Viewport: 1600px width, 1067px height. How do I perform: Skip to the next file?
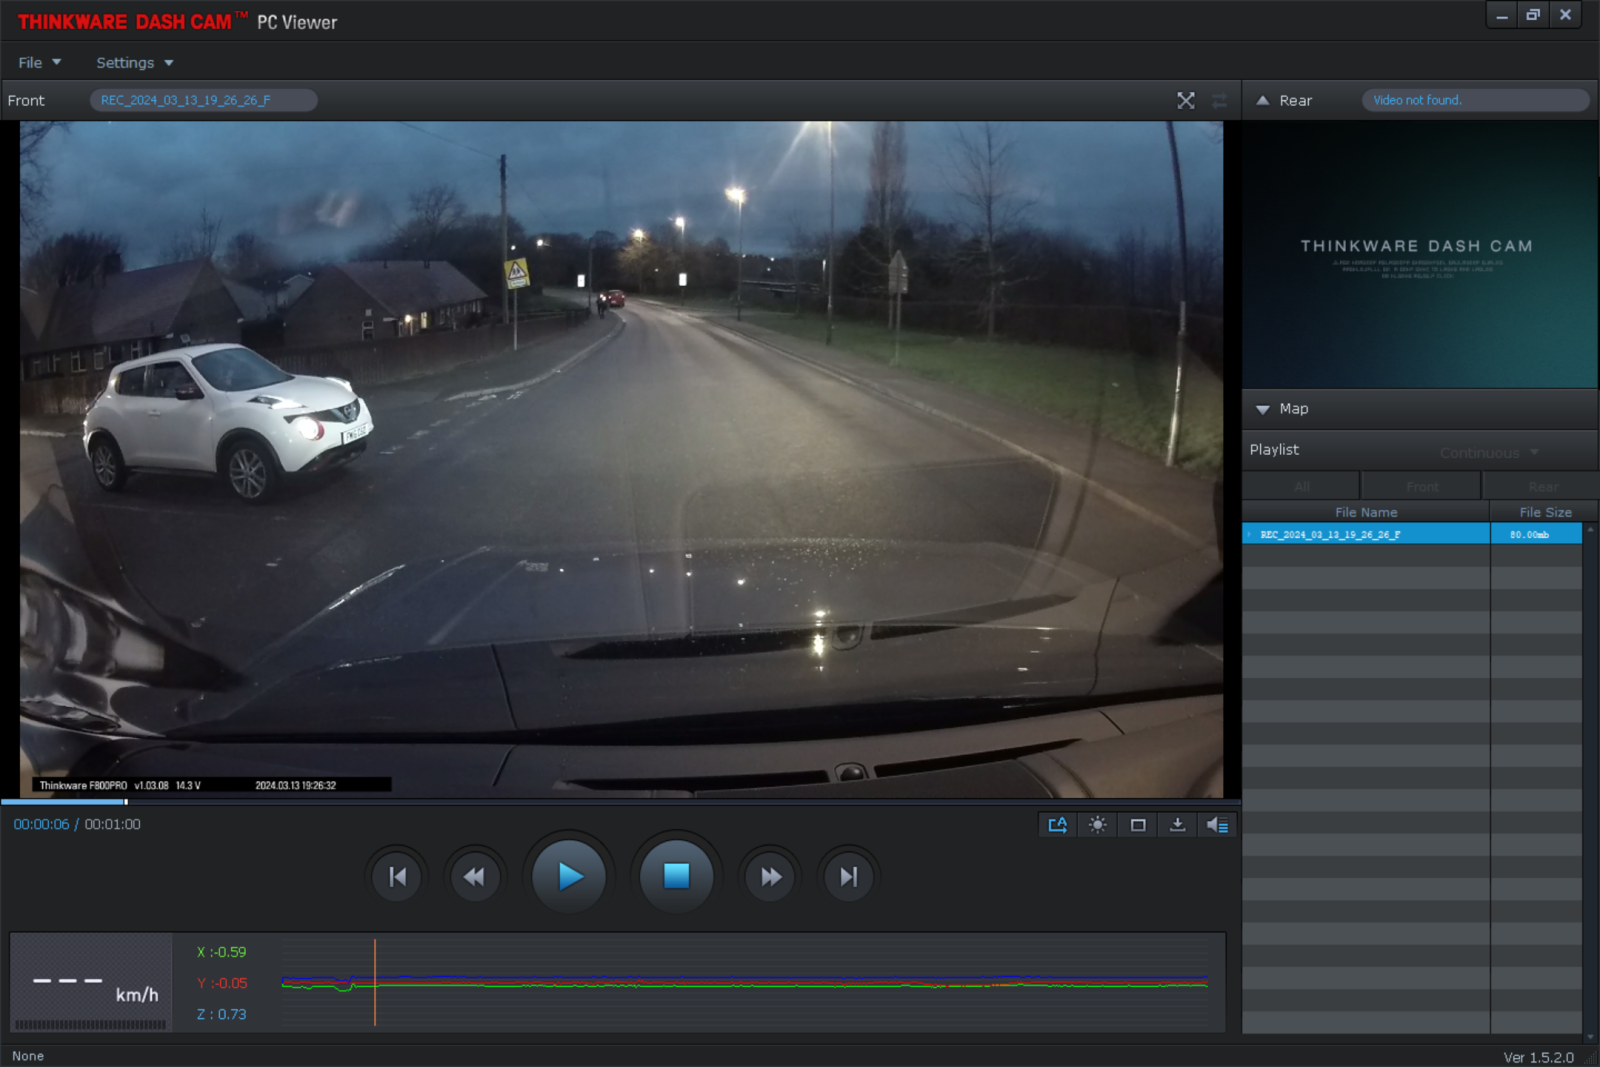click(849, 877)
